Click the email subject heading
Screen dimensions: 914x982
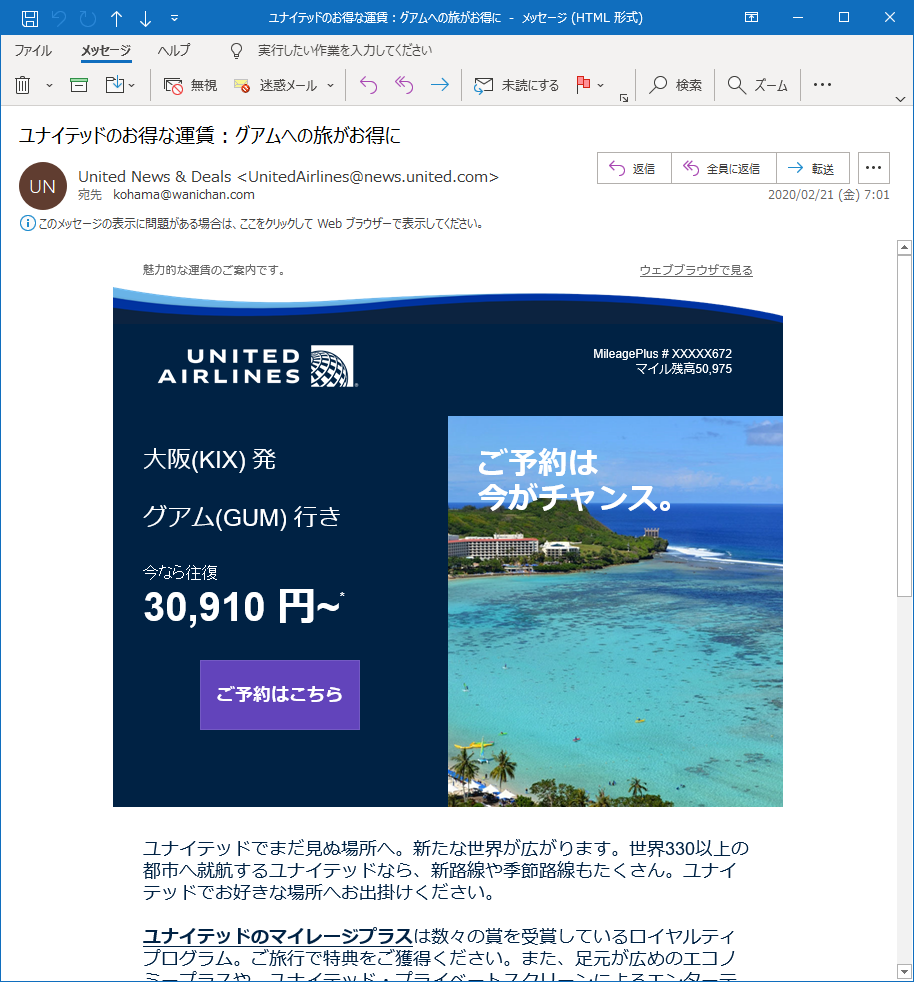click(x=210, y=135)
